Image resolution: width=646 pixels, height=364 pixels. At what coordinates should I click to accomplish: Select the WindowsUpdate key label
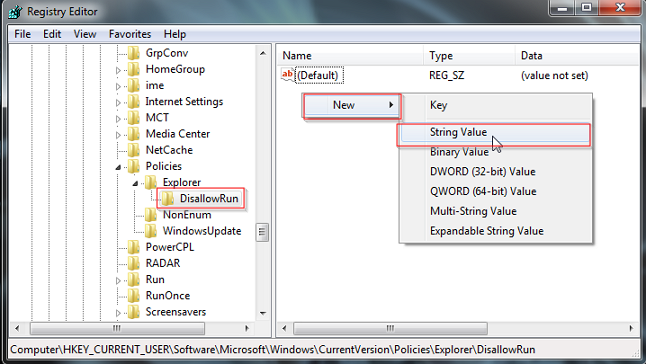[202, 231]
